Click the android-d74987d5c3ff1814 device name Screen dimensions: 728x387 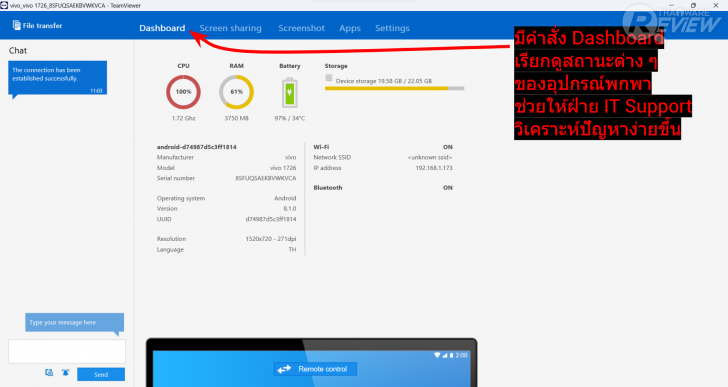196,147
